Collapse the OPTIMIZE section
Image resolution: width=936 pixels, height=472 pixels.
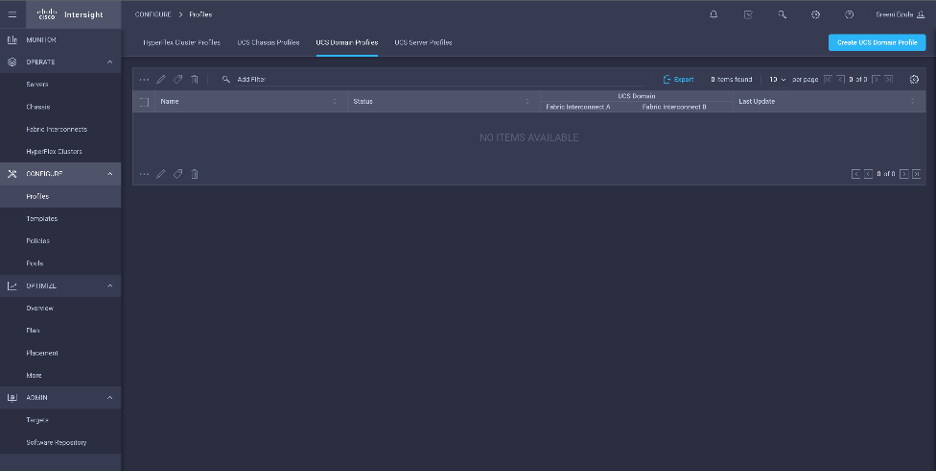pyautogui.click(x=110, y=286)
